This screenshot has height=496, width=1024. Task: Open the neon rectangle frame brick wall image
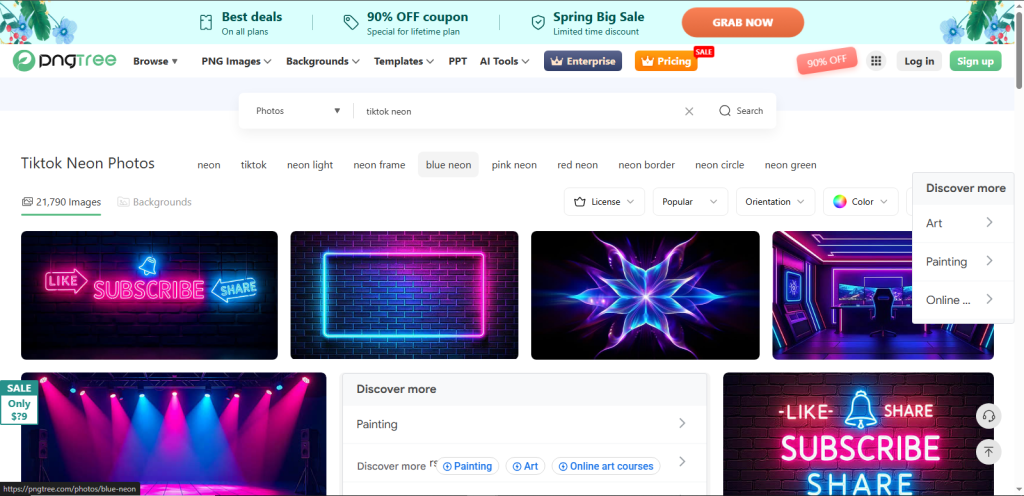[x=404, y=295]
